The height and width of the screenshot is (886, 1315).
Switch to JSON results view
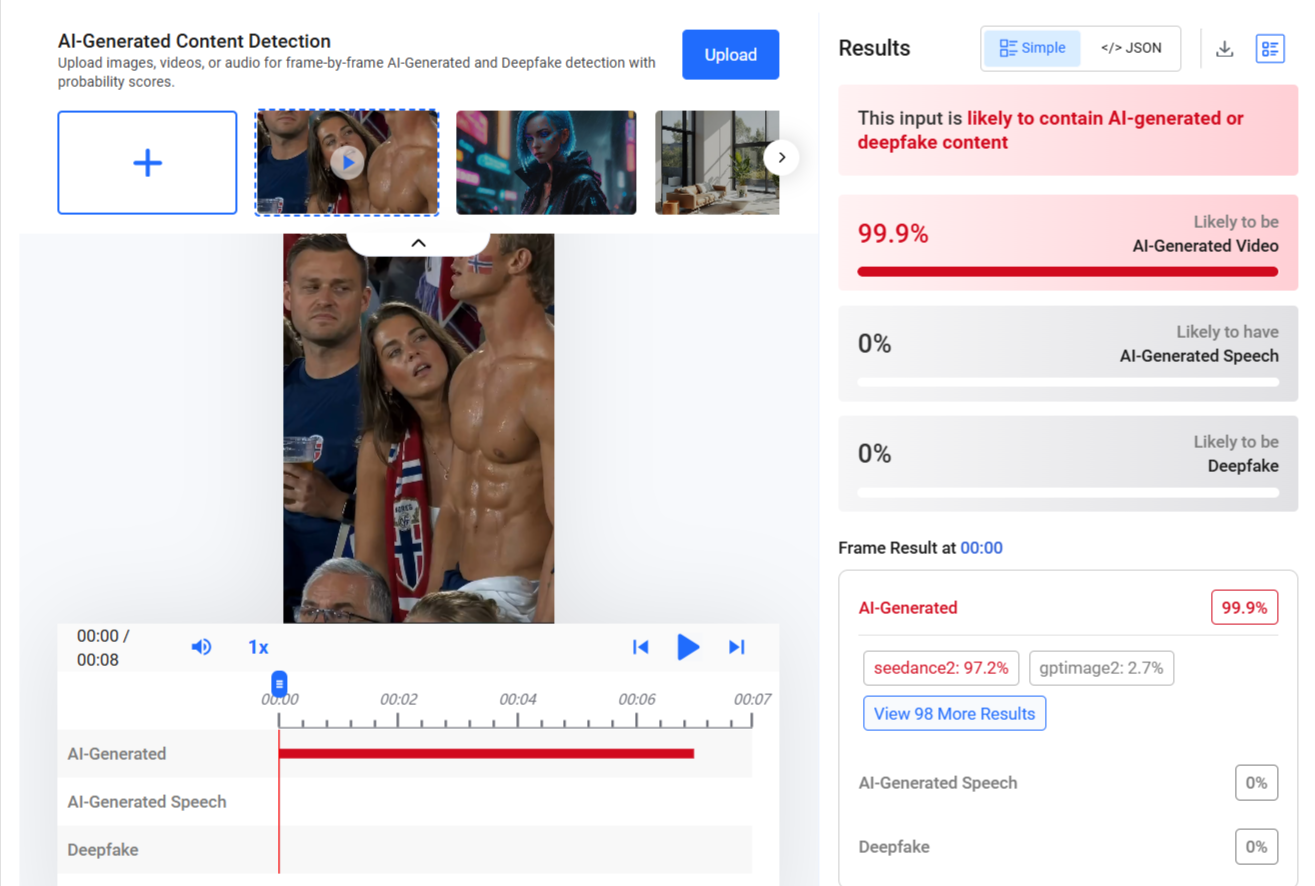[1131, 48]
